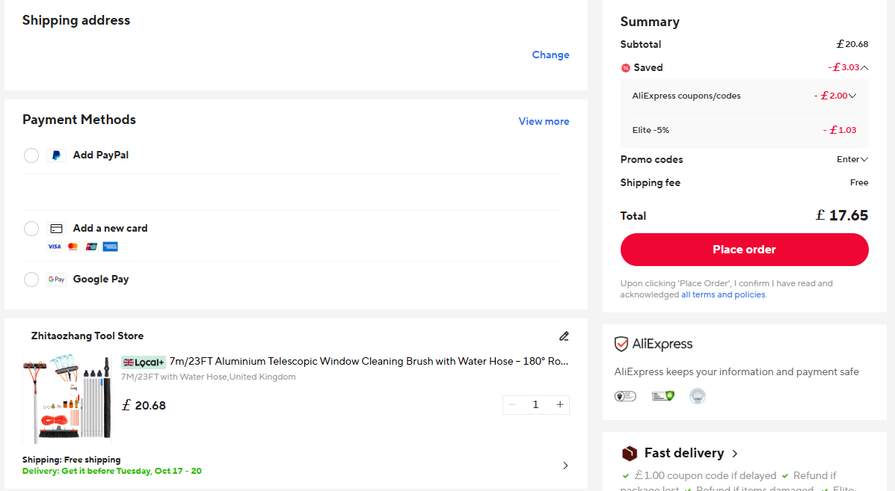Open the Zhitaozhang Tool Store name
This screenshot has height=491, width=895.
(87, 336)
